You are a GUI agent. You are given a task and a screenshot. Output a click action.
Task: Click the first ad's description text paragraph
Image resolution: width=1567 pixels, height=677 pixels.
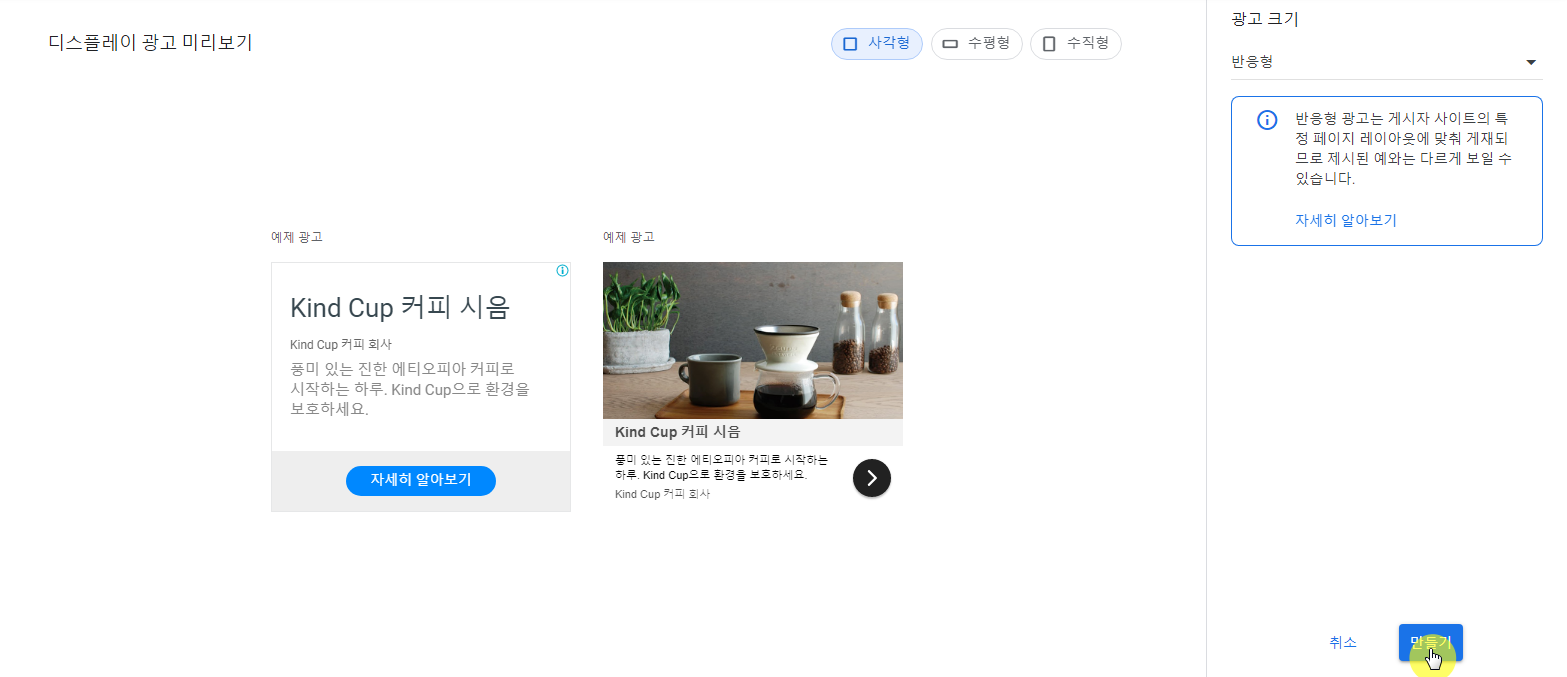click(410, 389)
